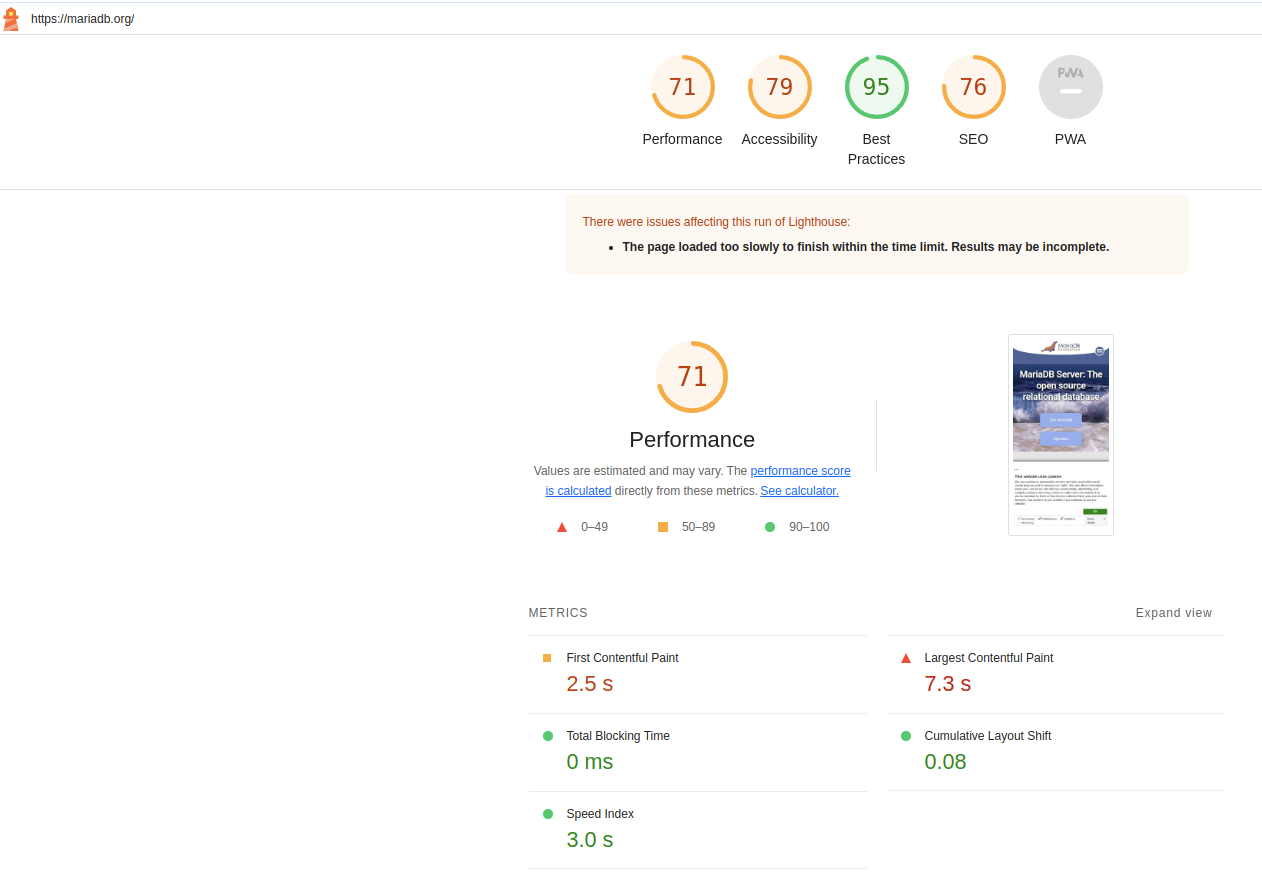Click the red triangle Largest Contentful Paint icon
Screen dimensions: 1262x873
[906, 658]
